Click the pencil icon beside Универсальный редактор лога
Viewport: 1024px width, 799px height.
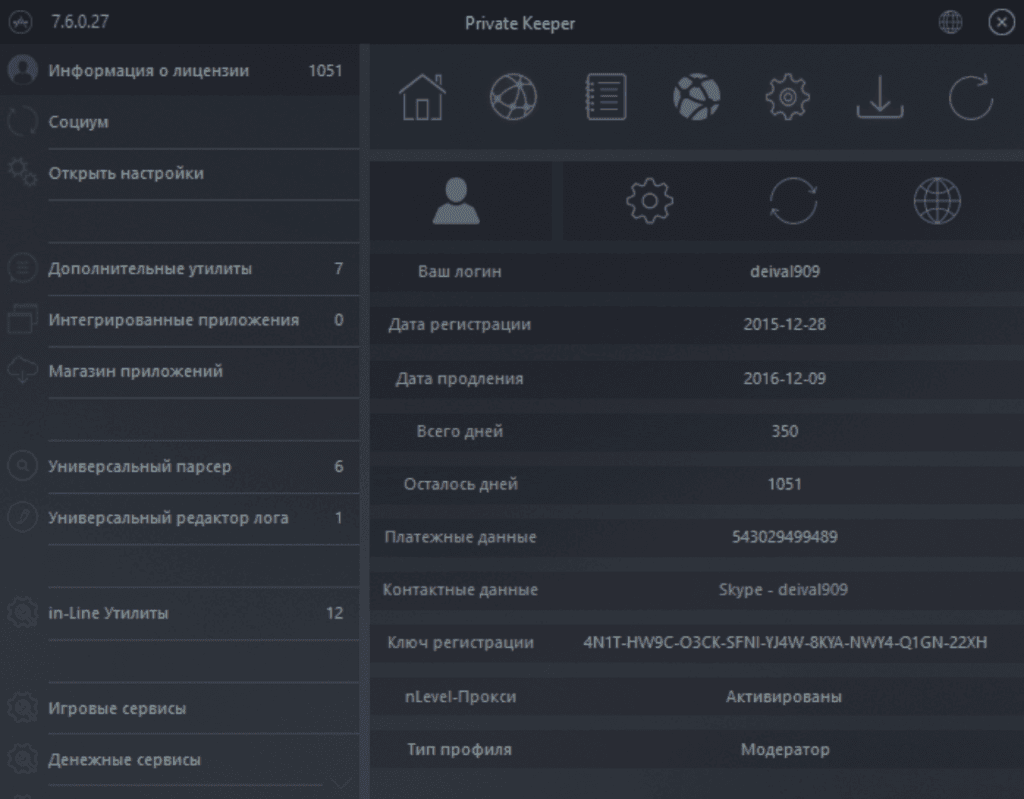coord(22,517)
